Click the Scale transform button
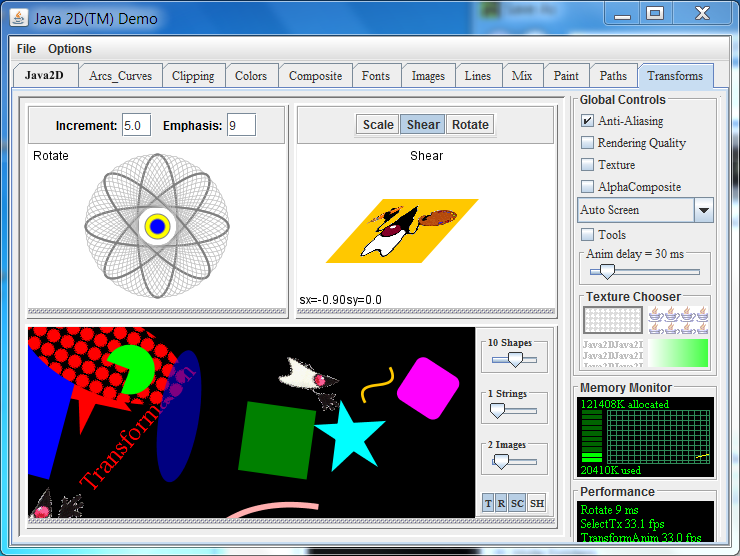This screenshot has width=740, height=556. tap(378, 125)
